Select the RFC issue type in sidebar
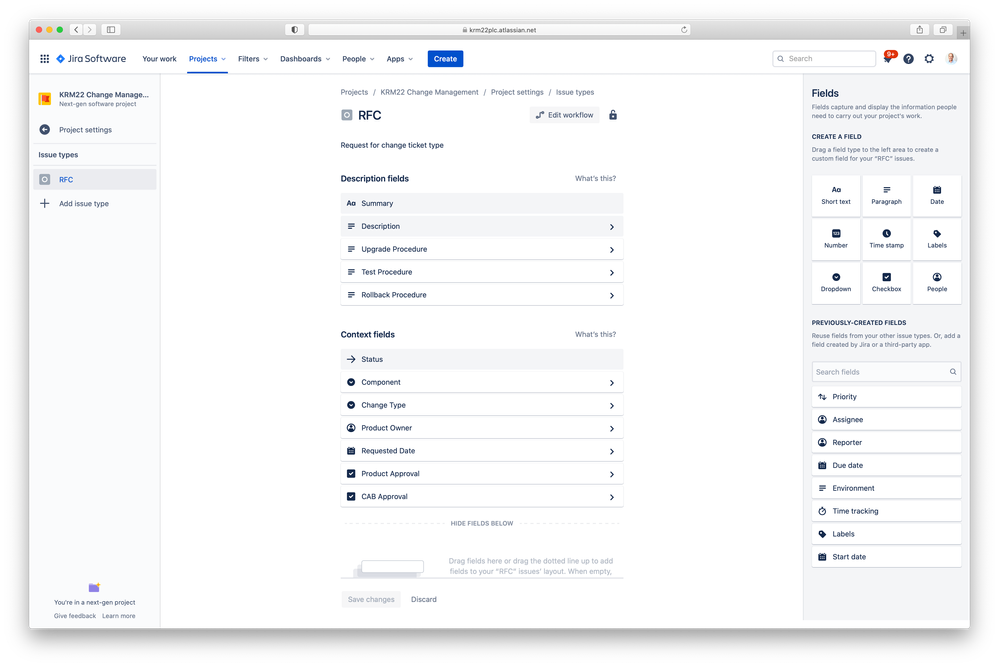Screen dimensions: 999x667 95,180
